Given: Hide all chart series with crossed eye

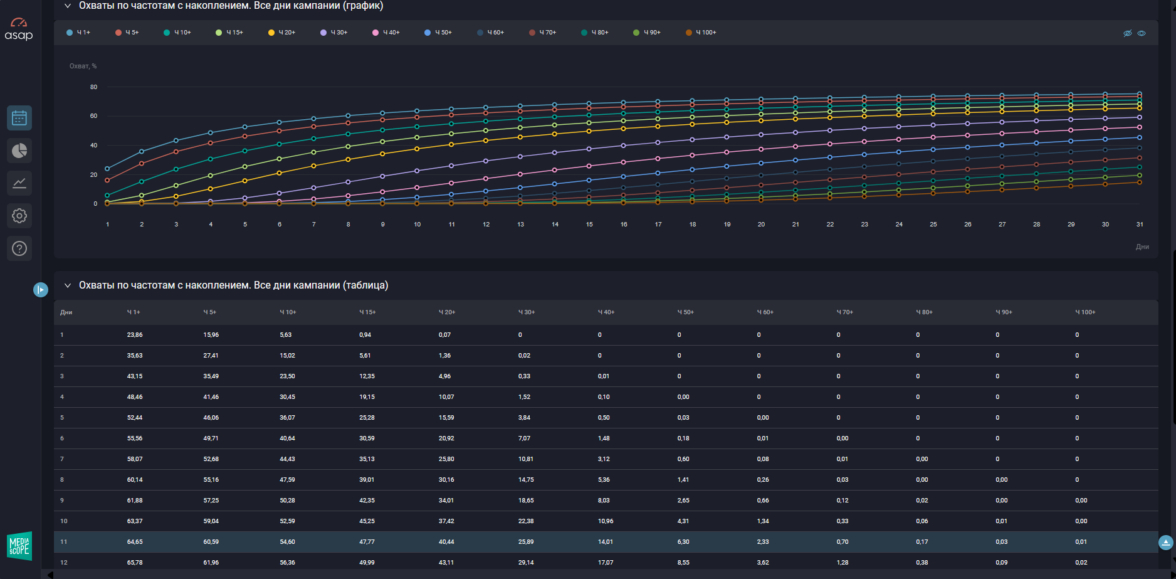Looking at the screenshot, I should point(1128,33).
